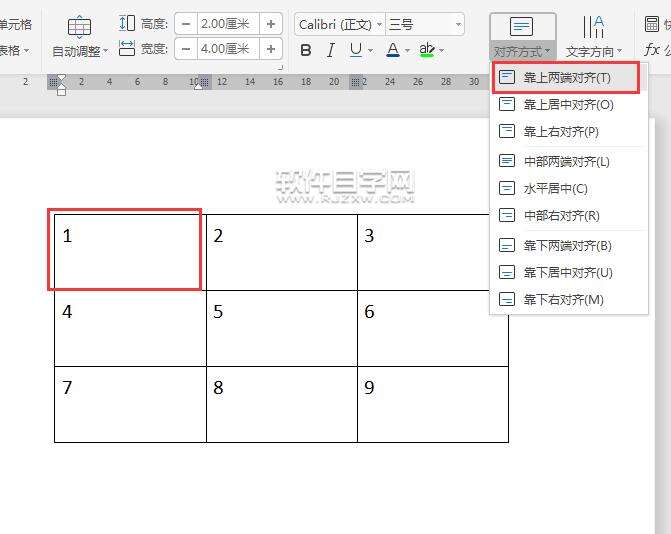Select 靠下两端对齐(B) menu item
This screenshot has height=534, width=671.
pyautogui.click(x=569, y=246)
